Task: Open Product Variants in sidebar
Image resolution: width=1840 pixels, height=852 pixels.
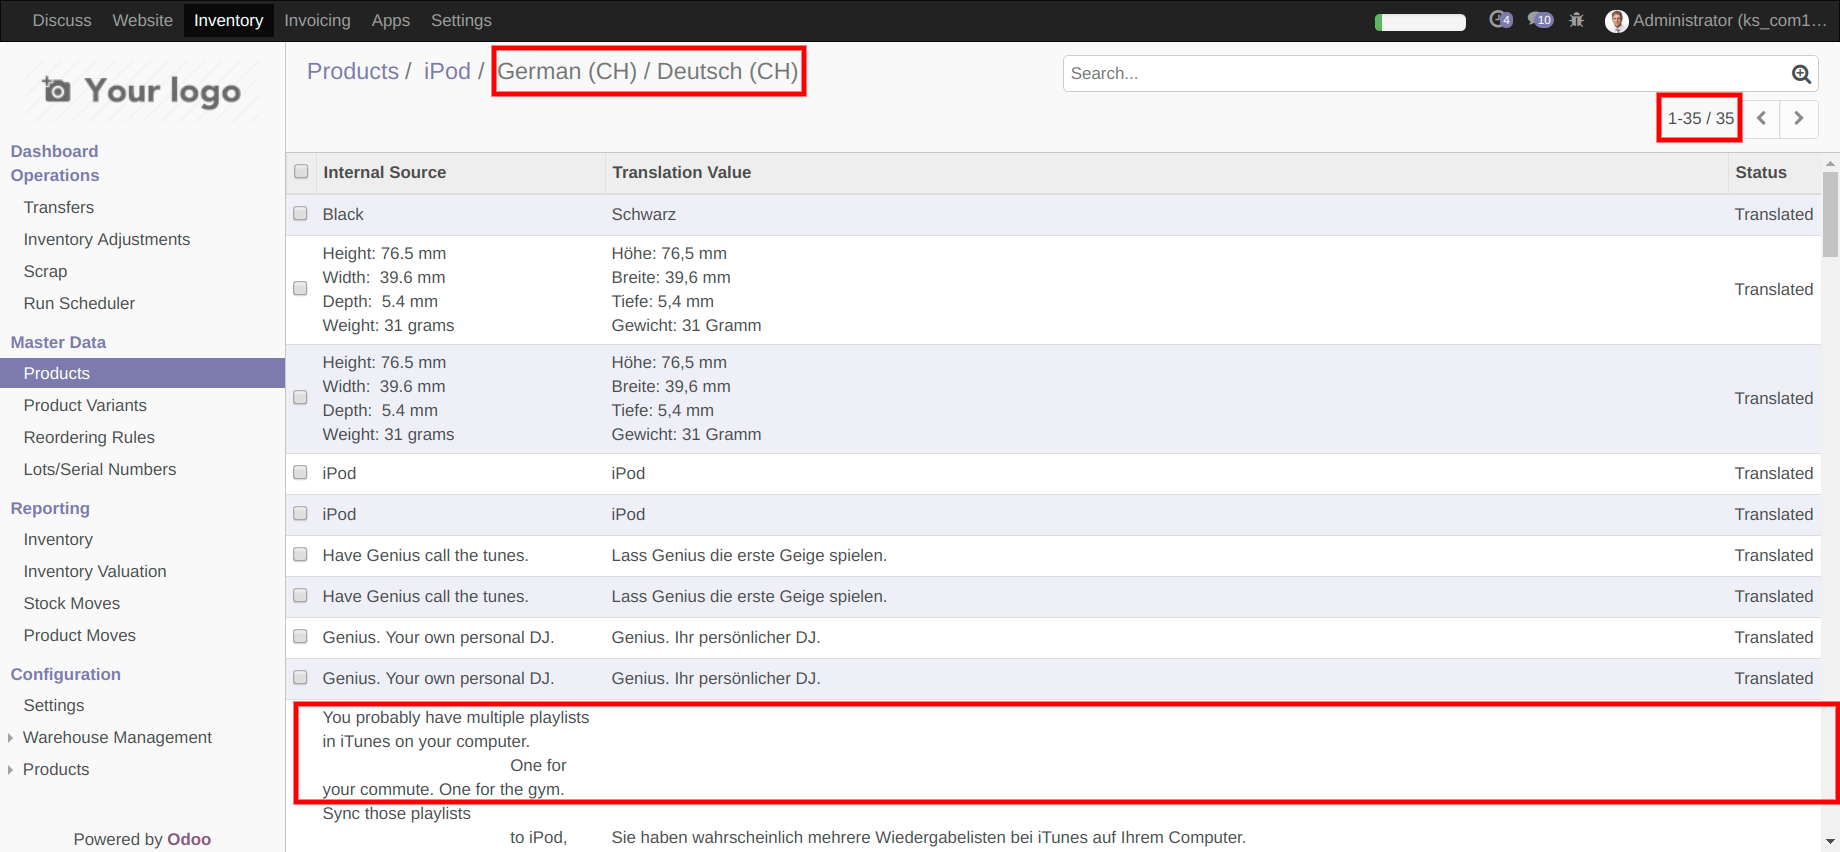Action: [85, 405]
